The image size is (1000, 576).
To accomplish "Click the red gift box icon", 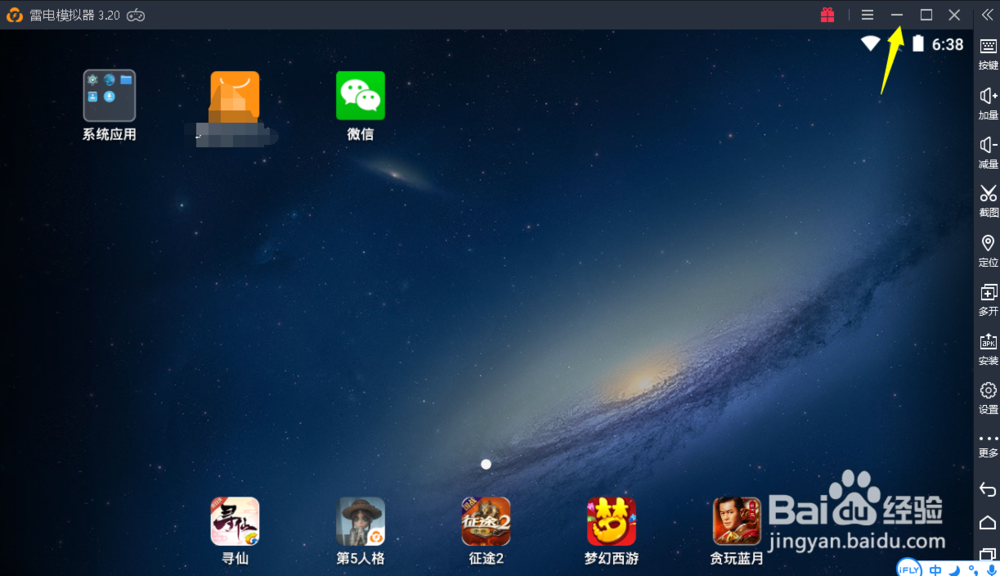I will pos(827,15).
